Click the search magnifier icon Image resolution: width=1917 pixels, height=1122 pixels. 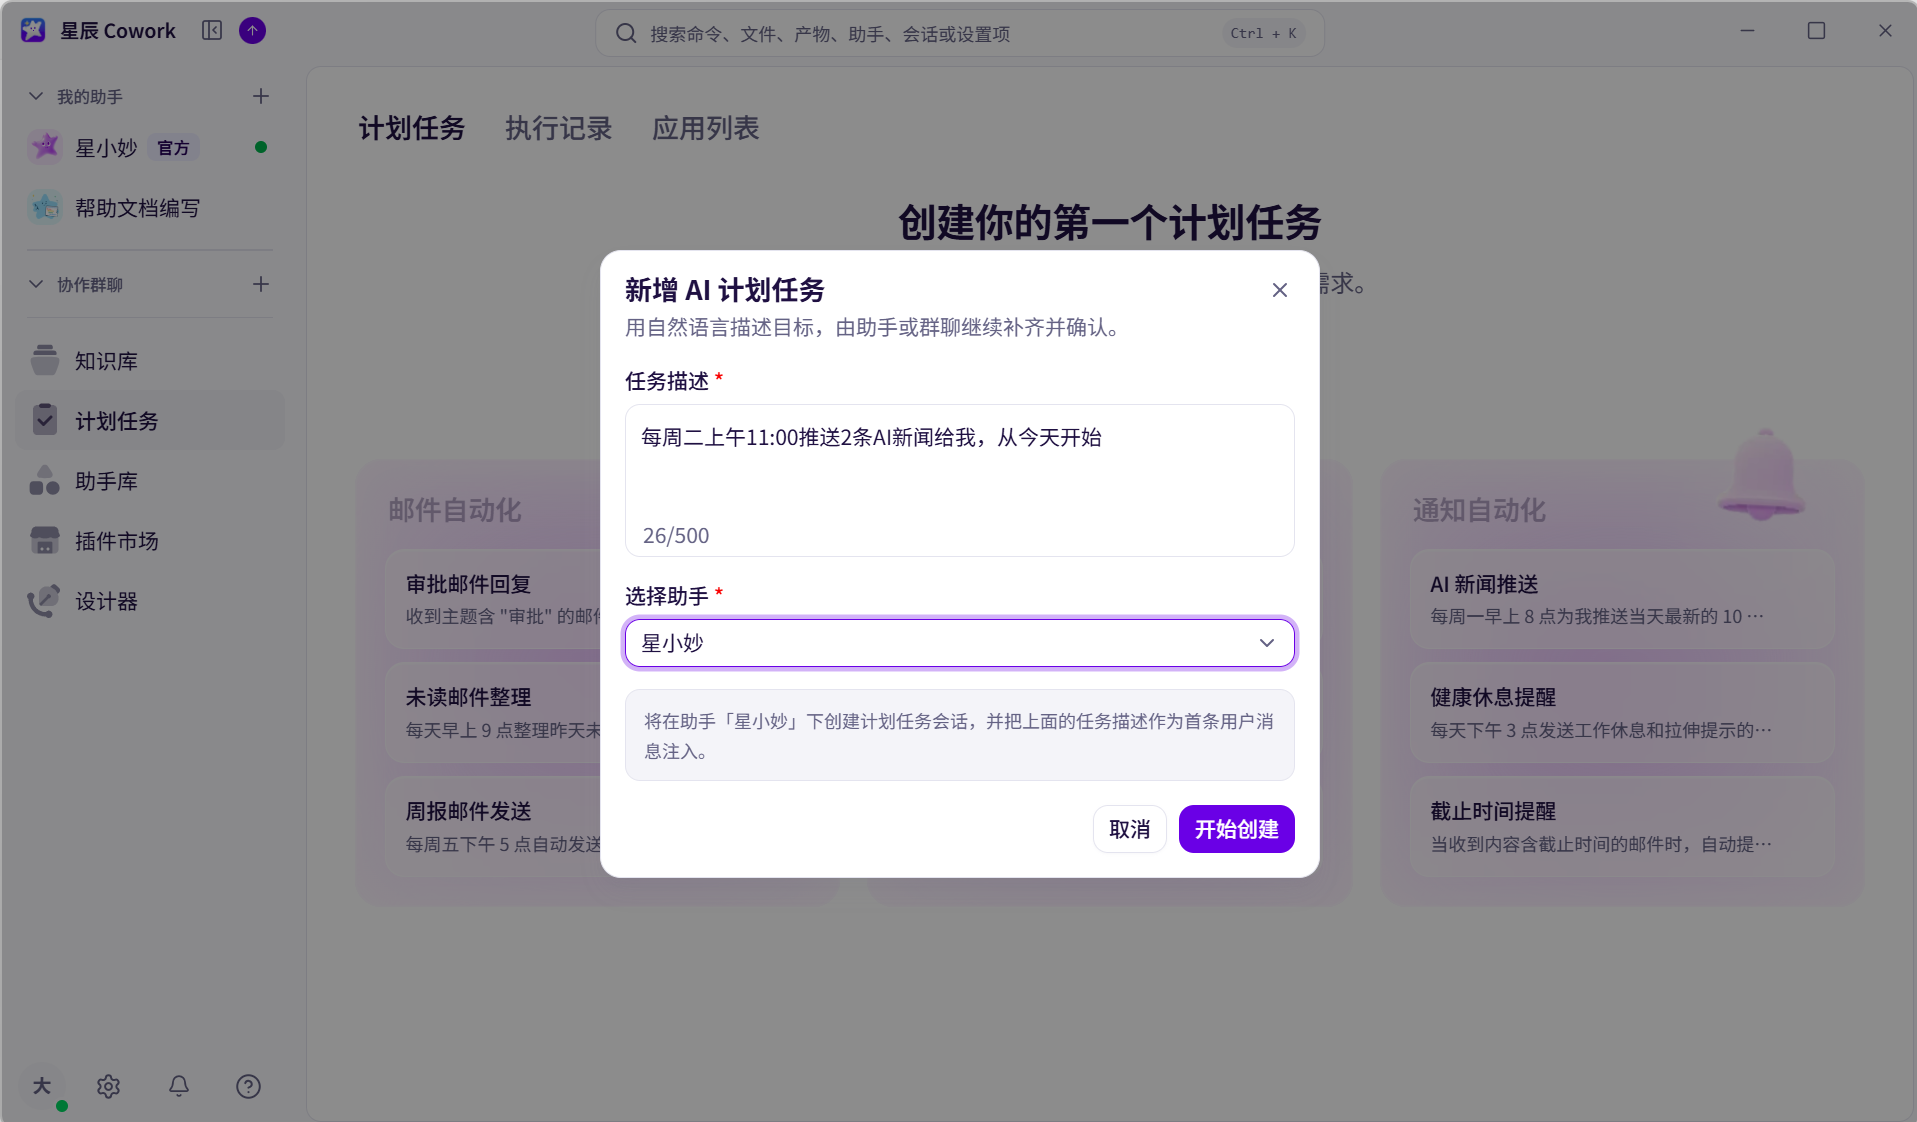coord(626,33)
